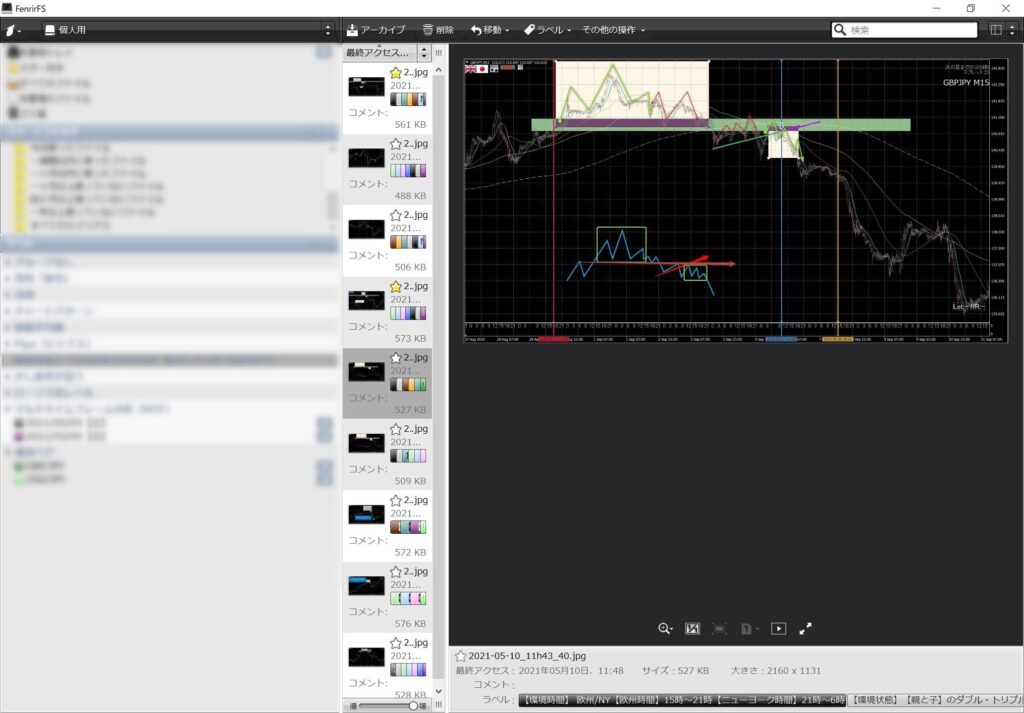Click the color label strip of 561 KB file

[x=408, y=99]
